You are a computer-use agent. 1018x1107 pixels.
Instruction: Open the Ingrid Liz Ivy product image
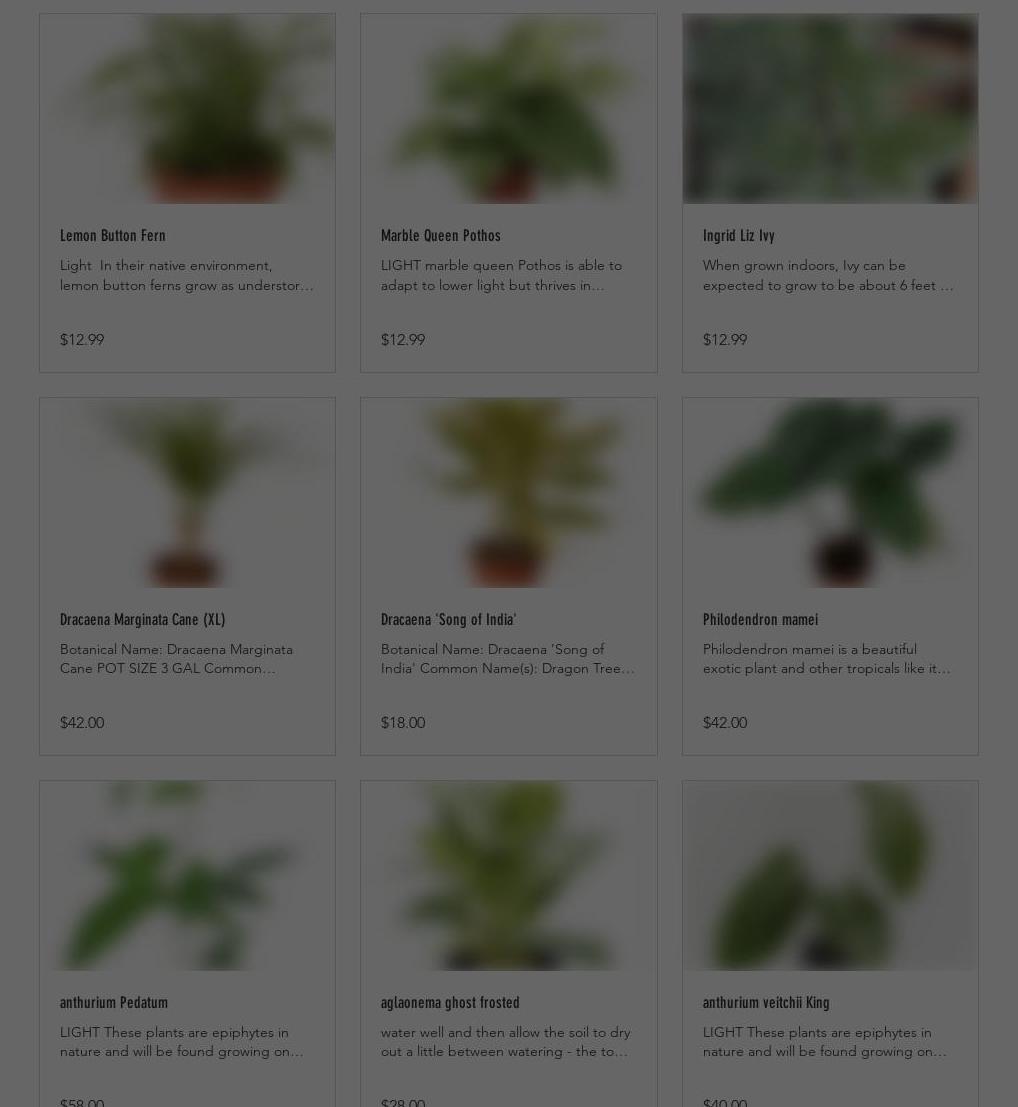[x=830, y=109]
